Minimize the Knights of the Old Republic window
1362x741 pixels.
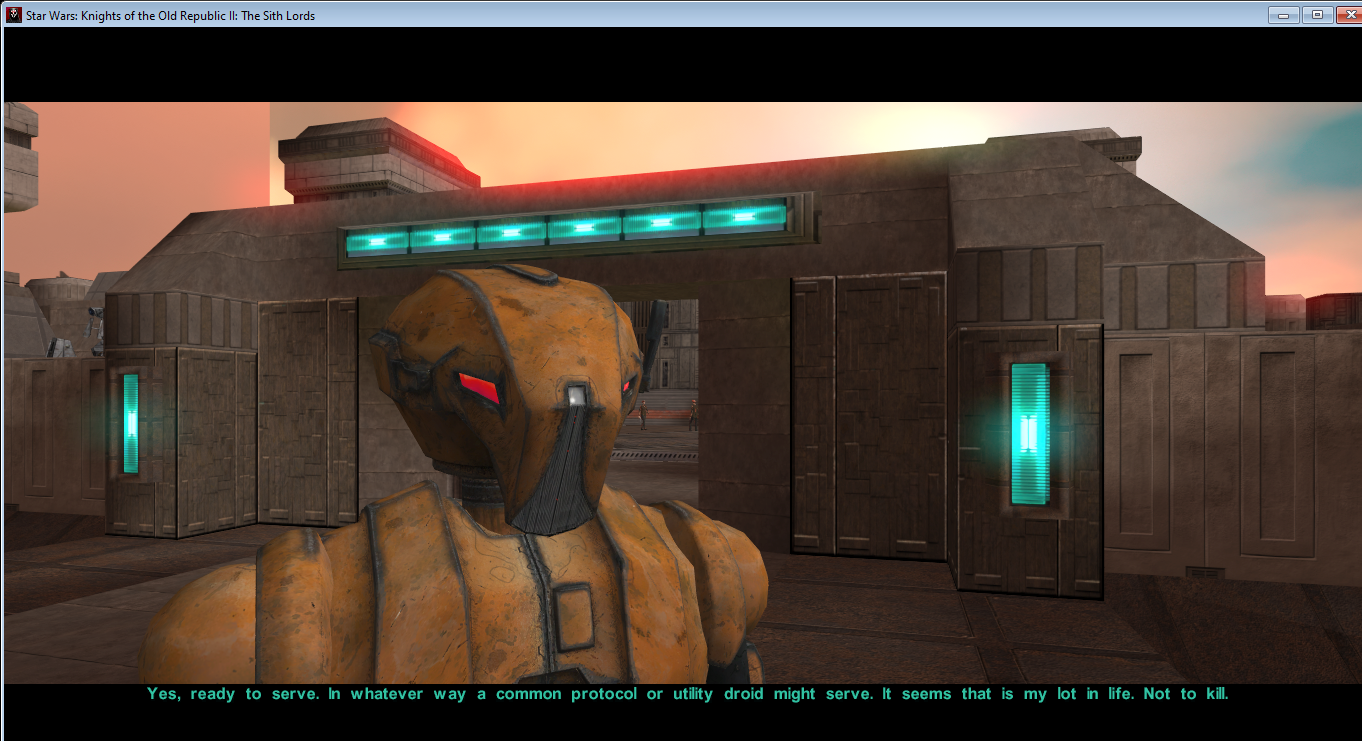pos(1283,14)
